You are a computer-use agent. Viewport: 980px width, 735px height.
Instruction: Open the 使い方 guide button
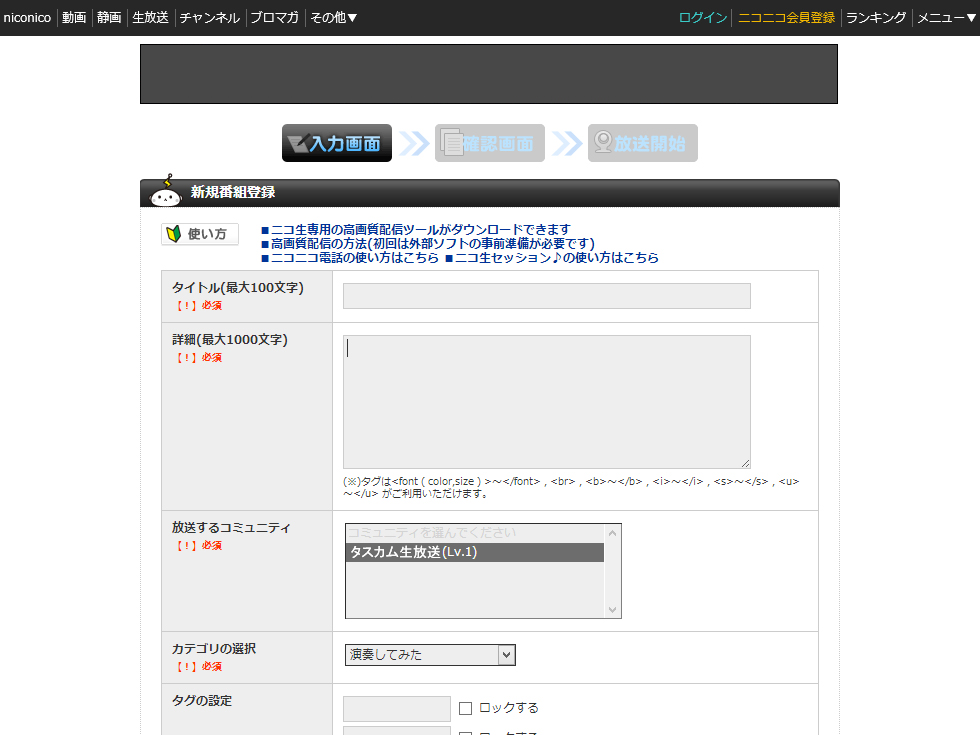pos(200,234)
